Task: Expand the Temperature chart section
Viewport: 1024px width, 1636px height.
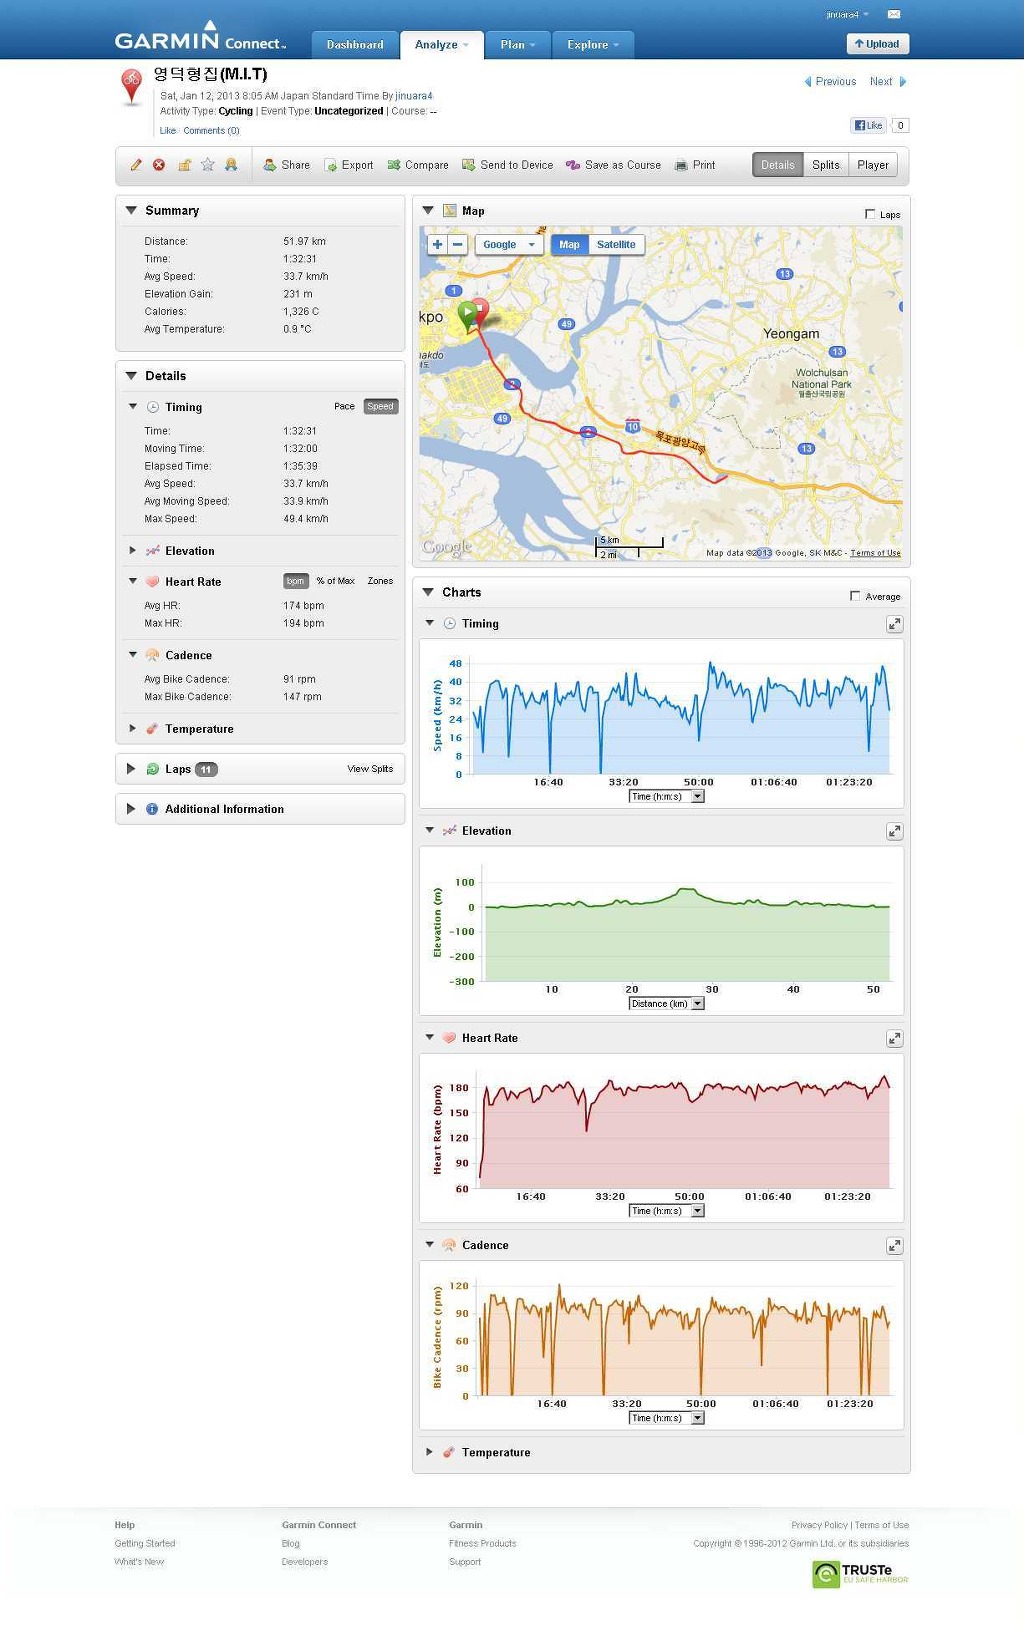Action: pyautogui.click(x=429, y=1453)
